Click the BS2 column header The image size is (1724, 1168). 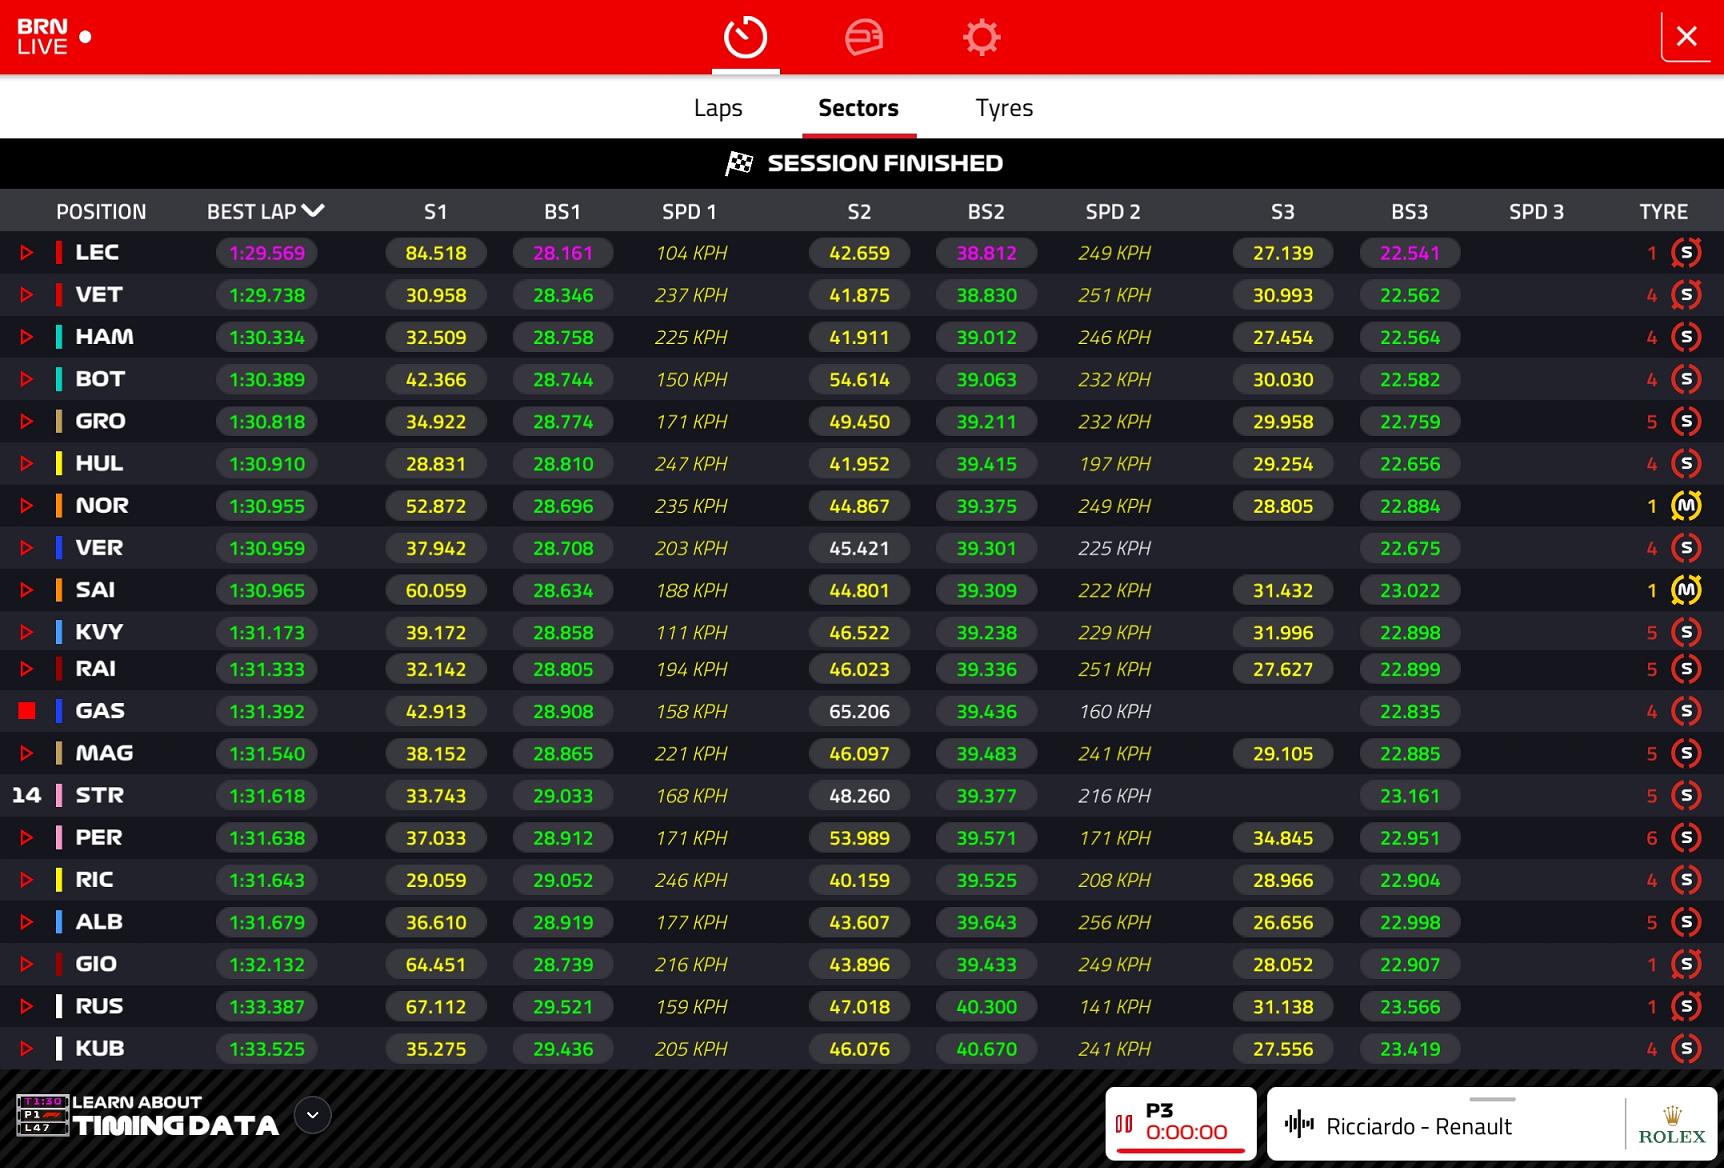click(986, 212)
